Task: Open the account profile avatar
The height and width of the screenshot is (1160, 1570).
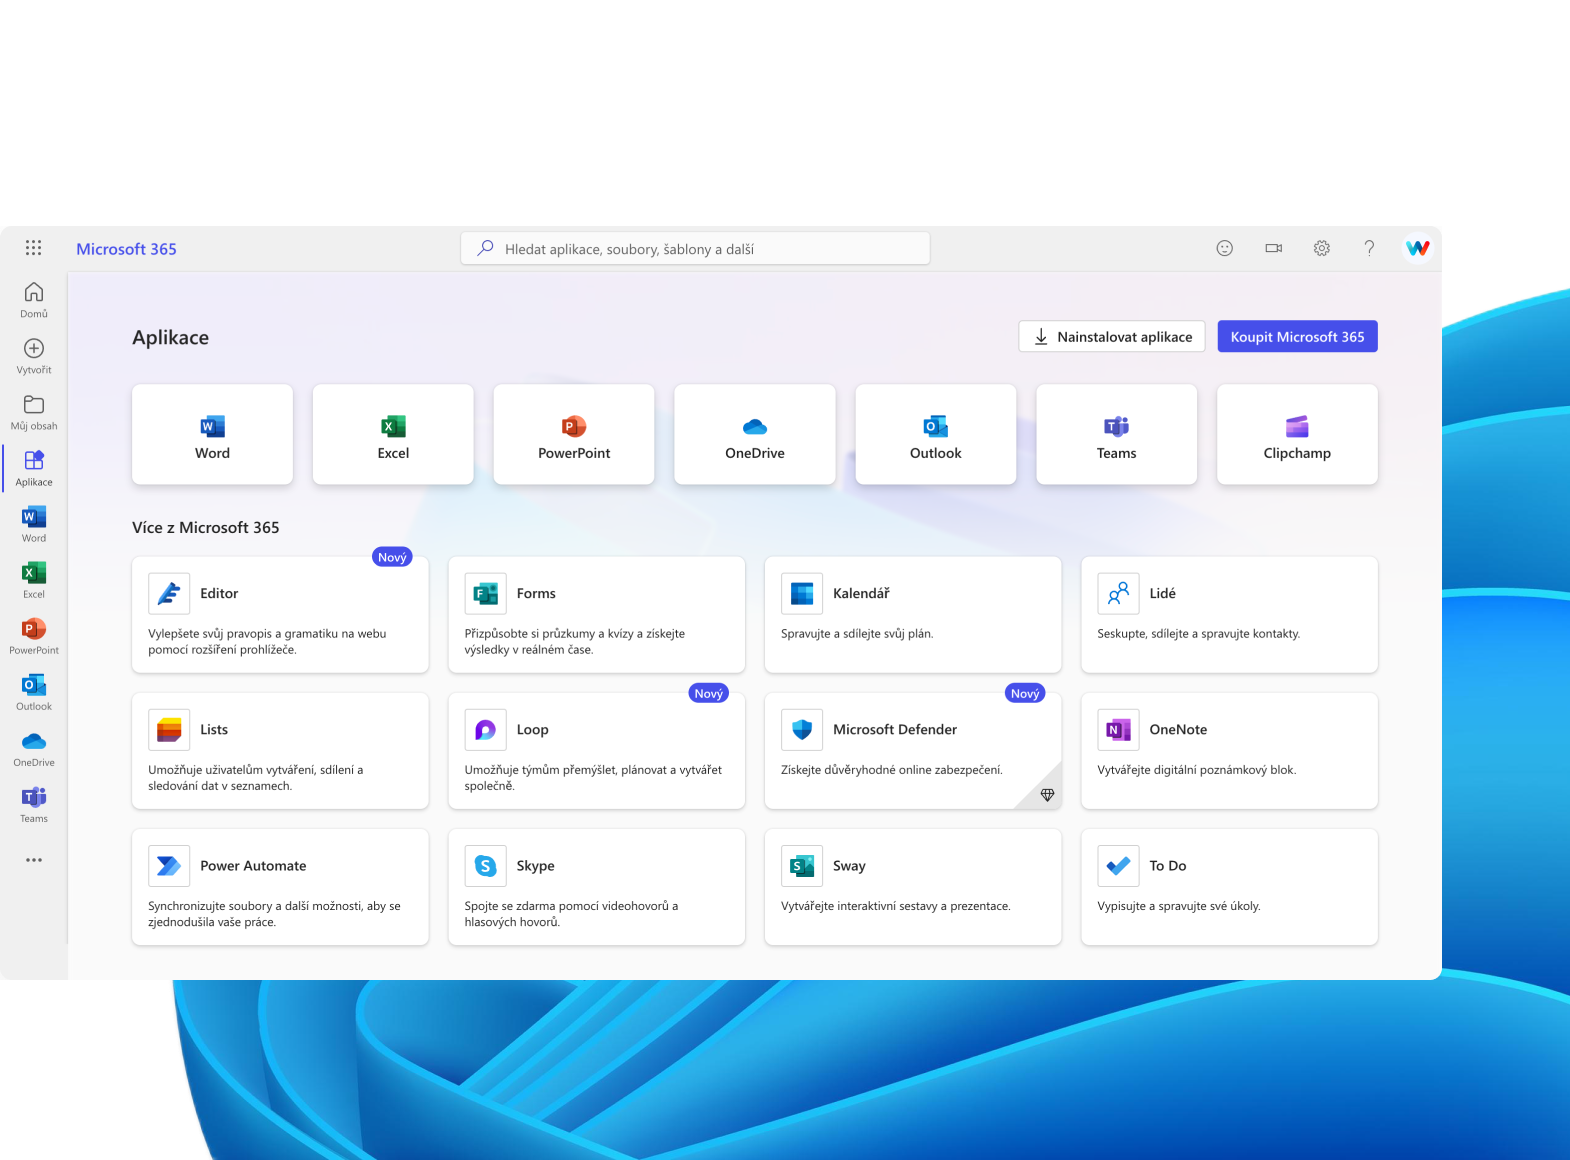Action: tap(1417, 248)
